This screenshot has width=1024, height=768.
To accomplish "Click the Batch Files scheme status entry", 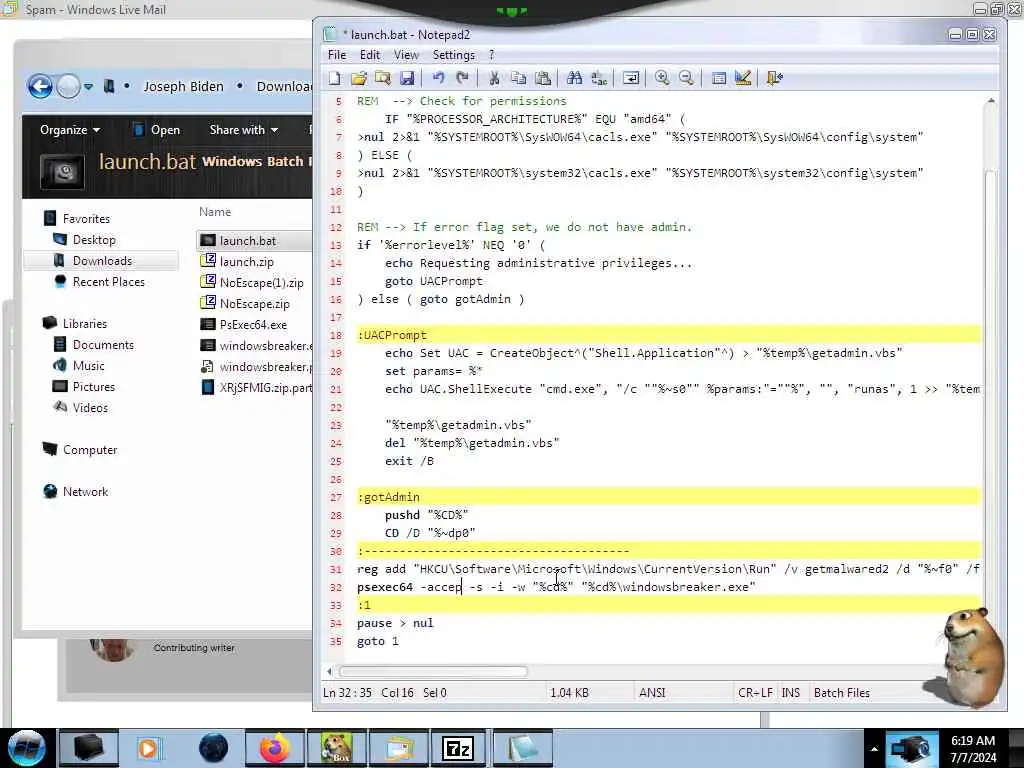I will pos(842,693).
